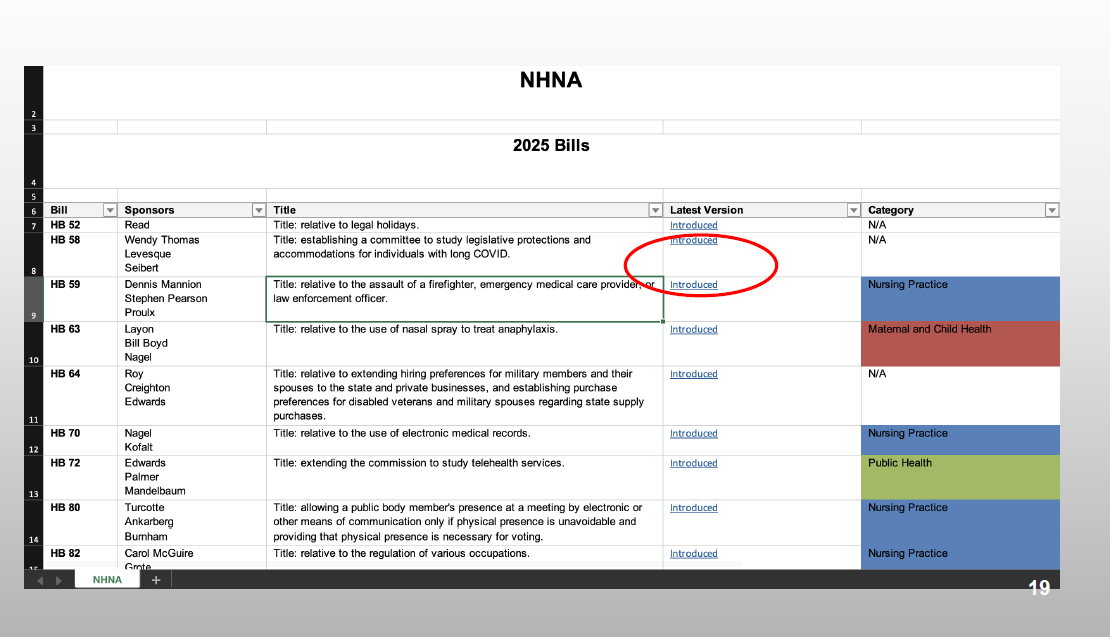Select the blue Nursing Practice cell for HB 70
The image size is (1110, 637).
[x=959, y=440]
